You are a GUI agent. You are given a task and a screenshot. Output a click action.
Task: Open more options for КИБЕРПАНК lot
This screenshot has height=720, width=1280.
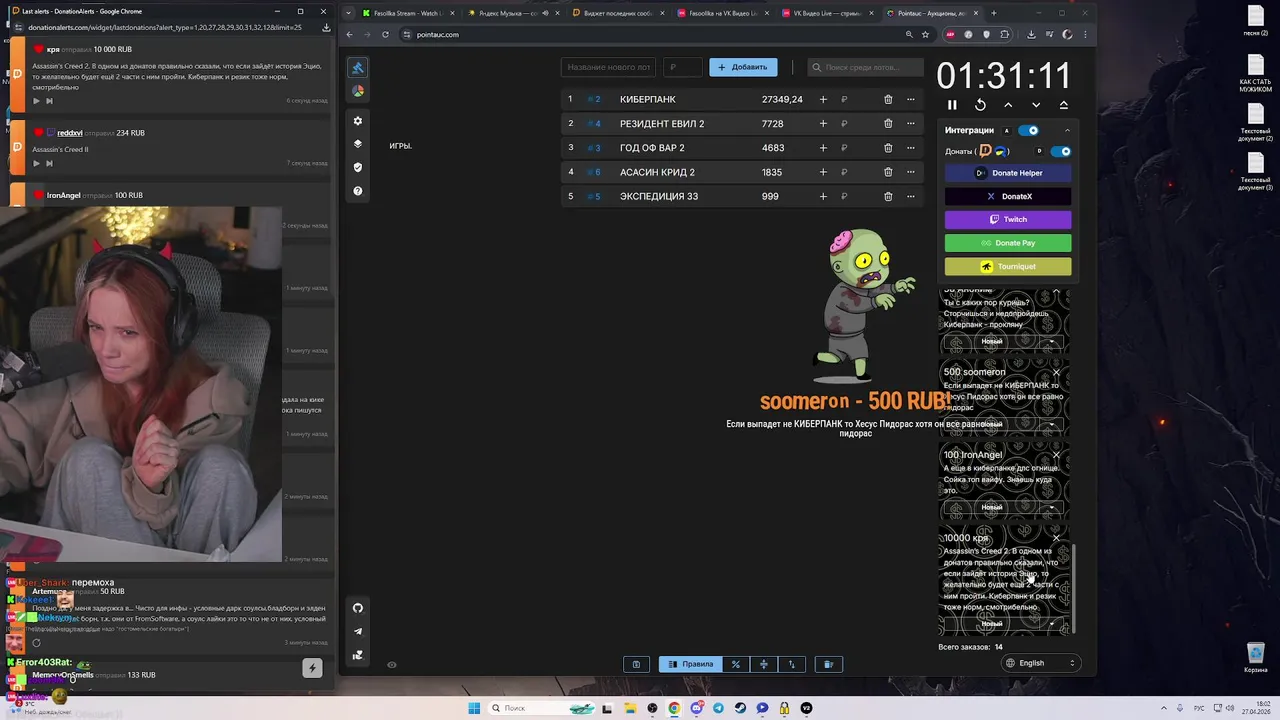coord(910,99)
